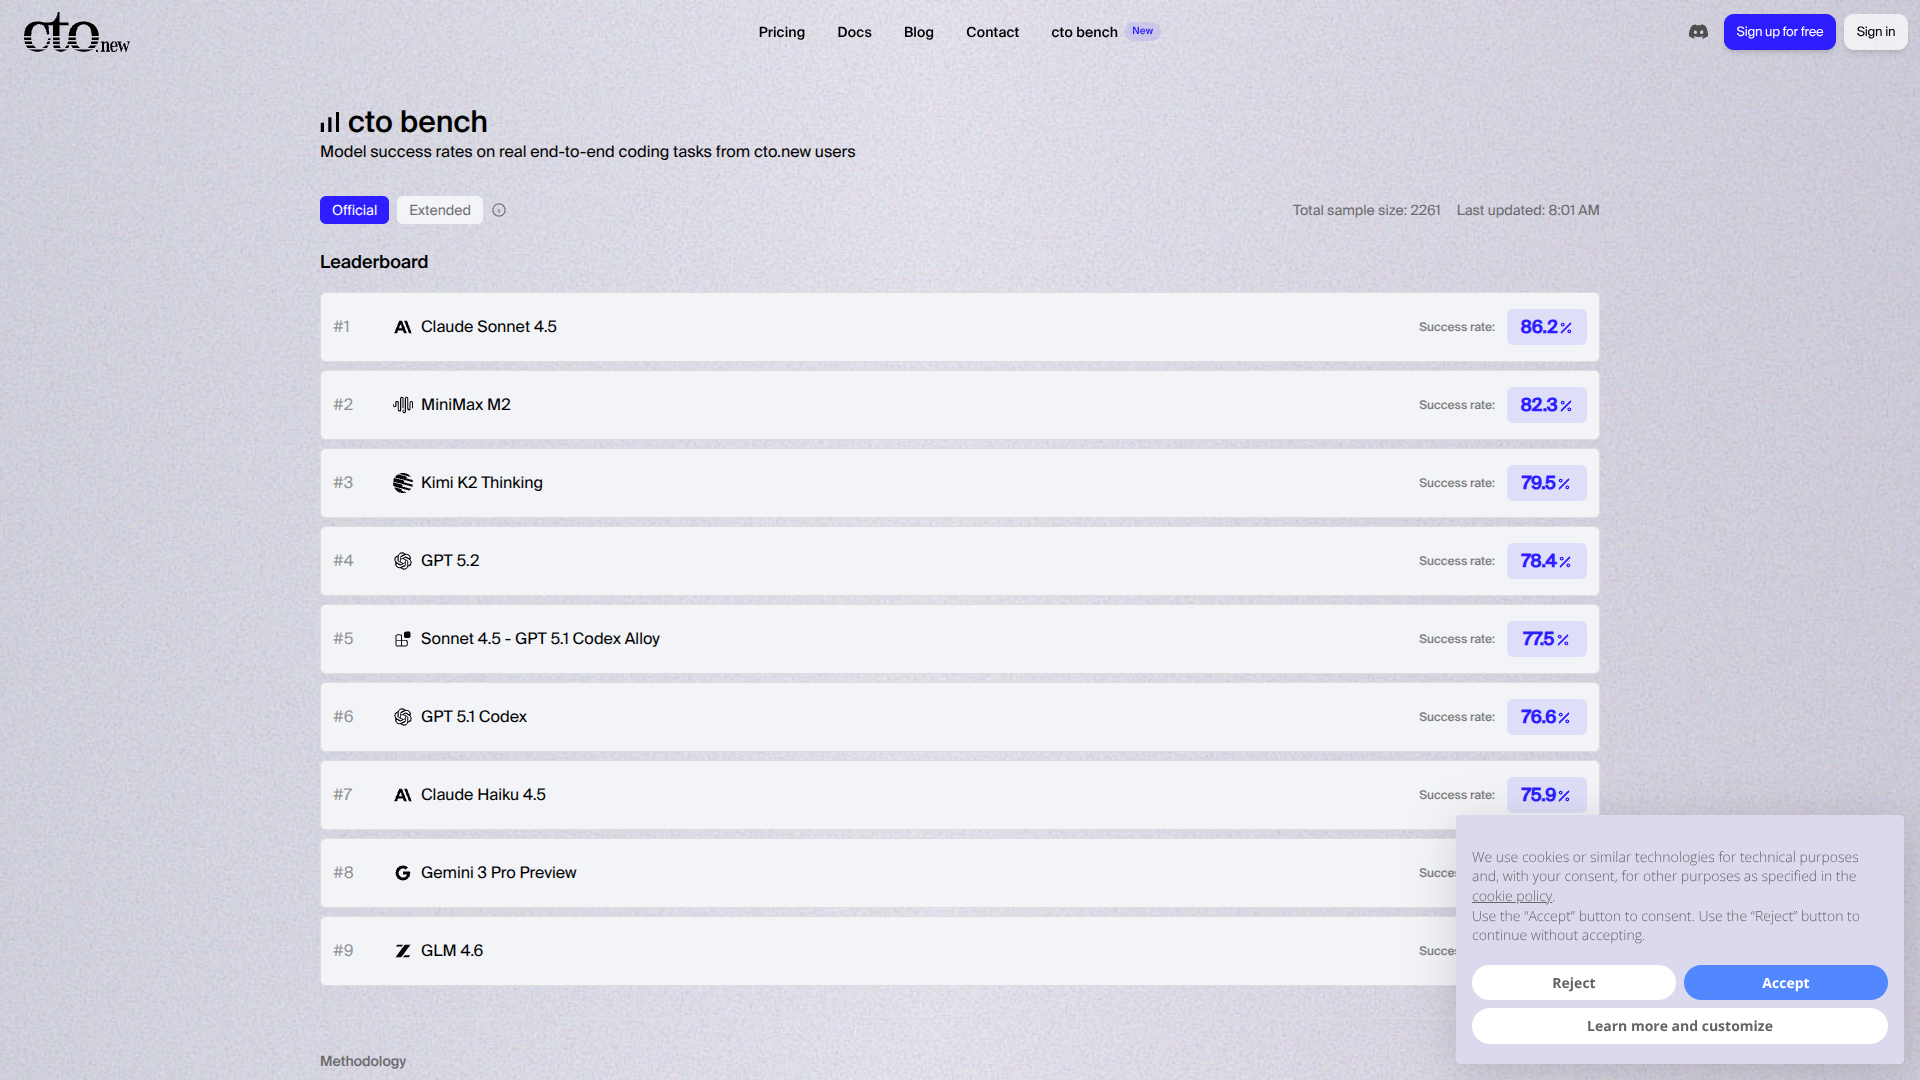Select the Official leaderboard toggle
This screenshot has height=1080, width=1920.
(x=354, y=210)
